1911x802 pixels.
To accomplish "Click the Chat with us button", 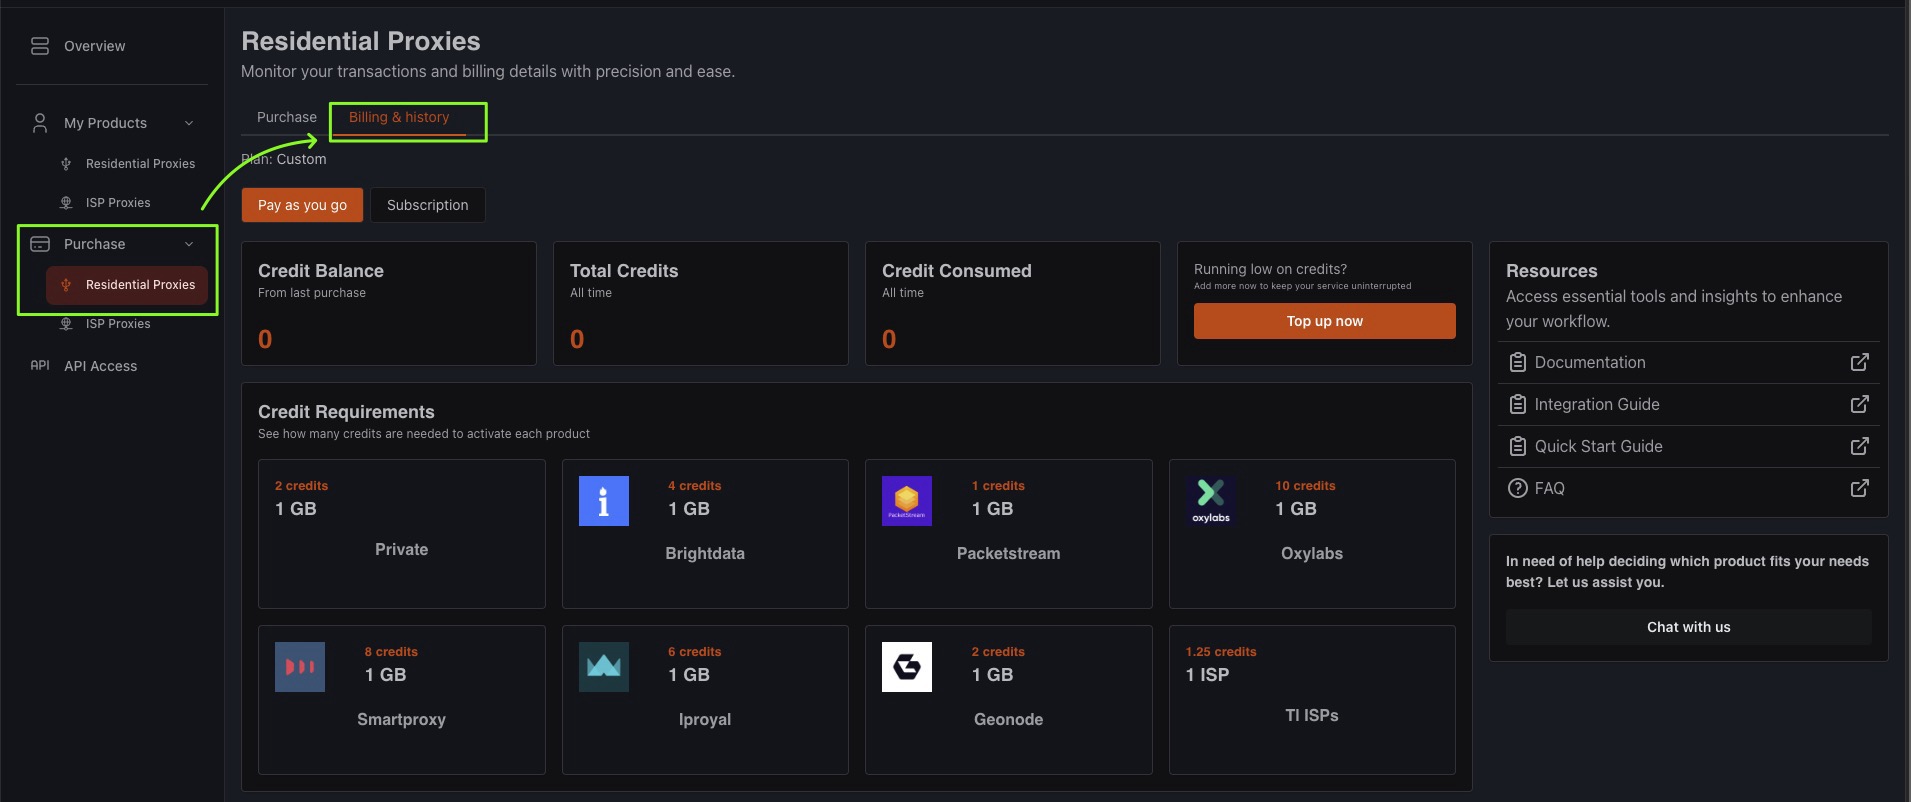I will 1688,627.
